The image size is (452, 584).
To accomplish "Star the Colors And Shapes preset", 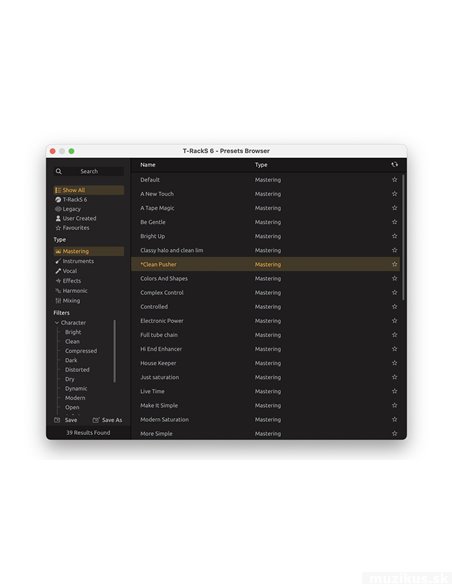I will click(x=394, y=279).
